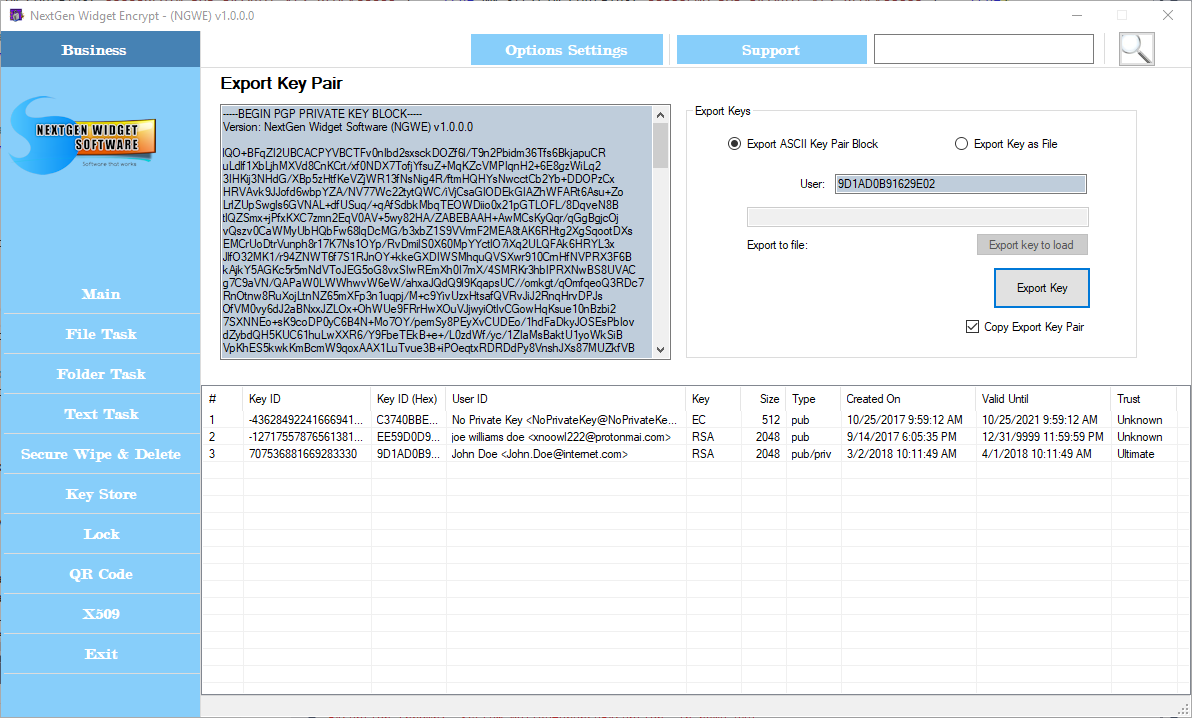Select the joe williams doe key row
This screenshot has width=1192, height=718.
pos(689,437)
